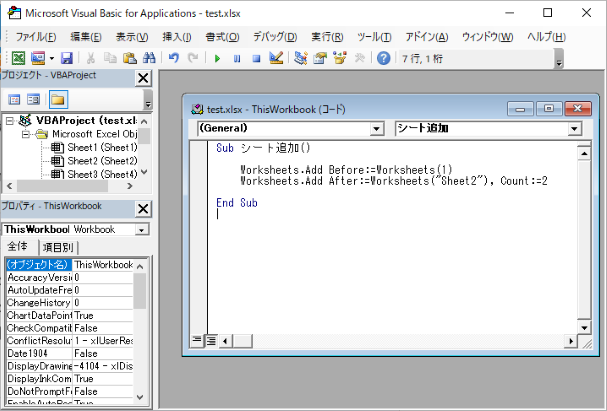
Task: Open standard toolbar overflow options arrow
Action: [x=559, y=59]
